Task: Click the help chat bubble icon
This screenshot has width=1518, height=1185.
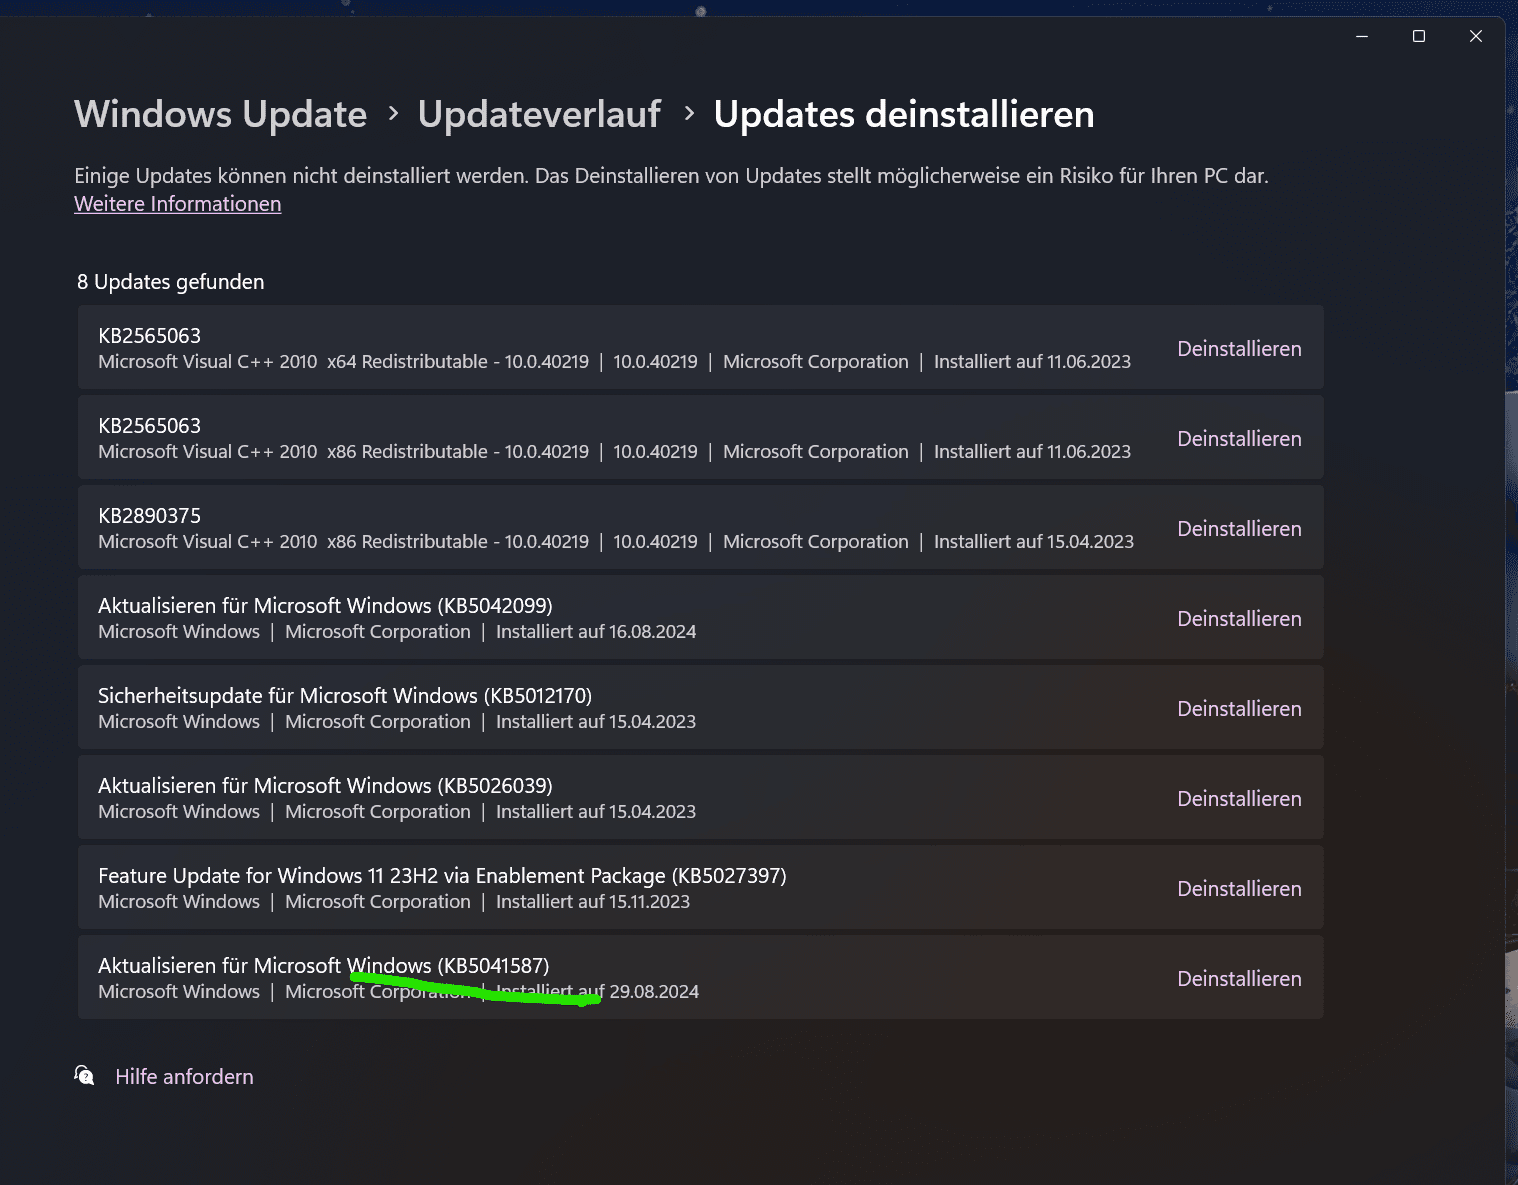Action: coord(85,1076)
